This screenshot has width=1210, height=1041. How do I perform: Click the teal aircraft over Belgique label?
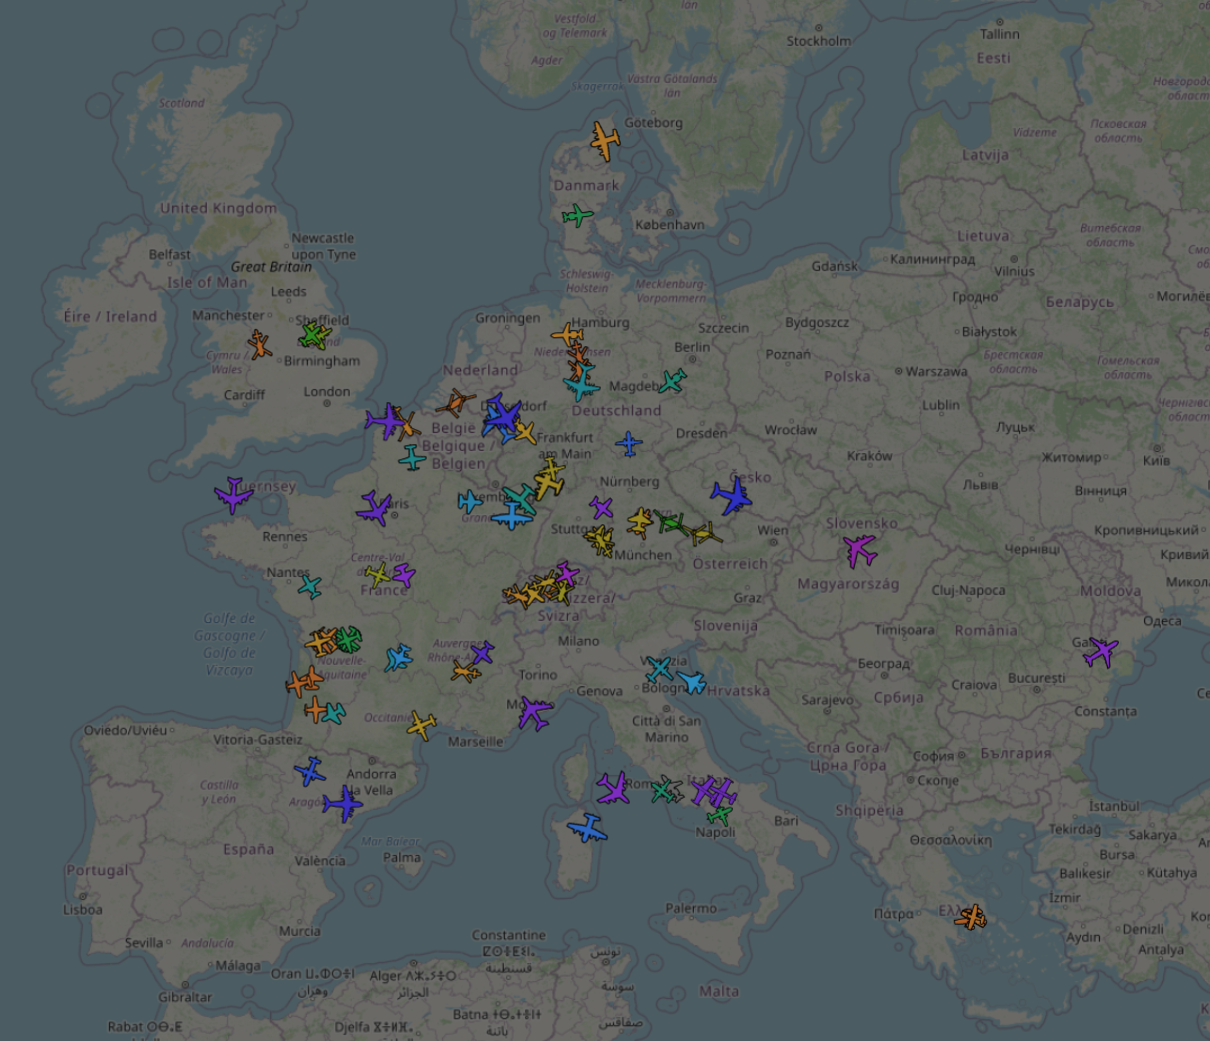pos(412,458)
